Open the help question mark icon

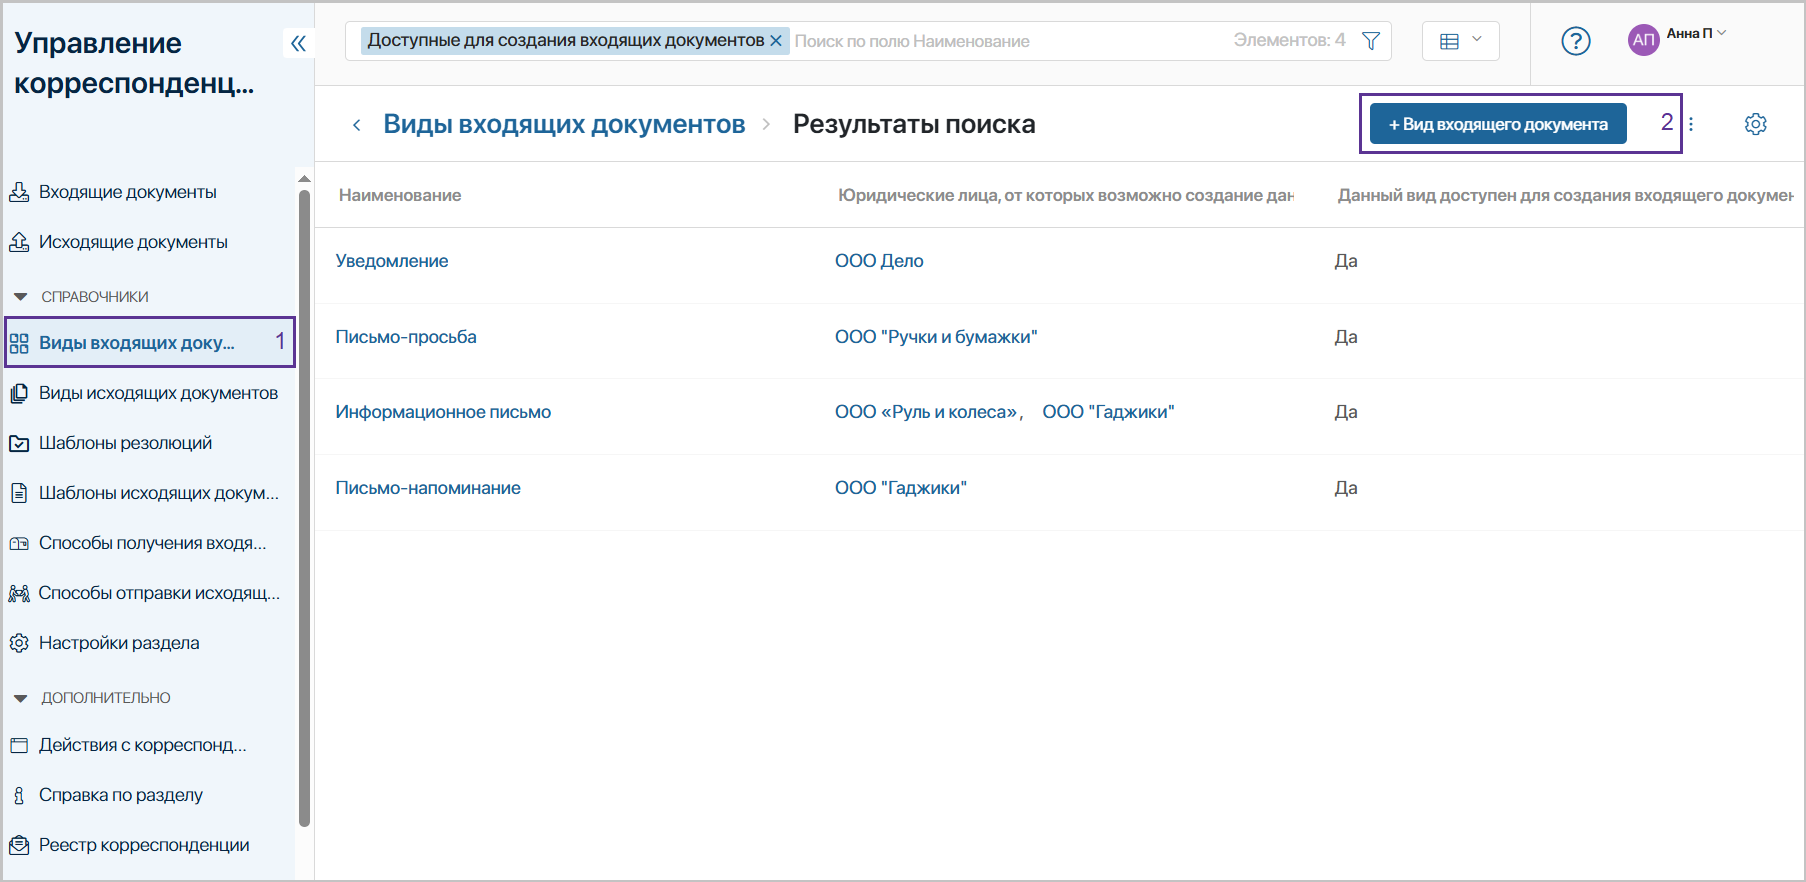click(x=1575, y=41)
